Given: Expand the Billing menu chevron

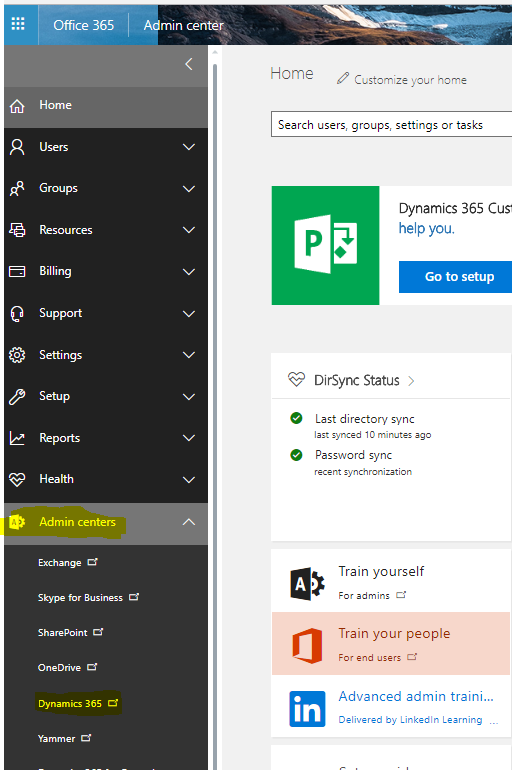Looking at the screenshot, I should [x=189, y=272].
